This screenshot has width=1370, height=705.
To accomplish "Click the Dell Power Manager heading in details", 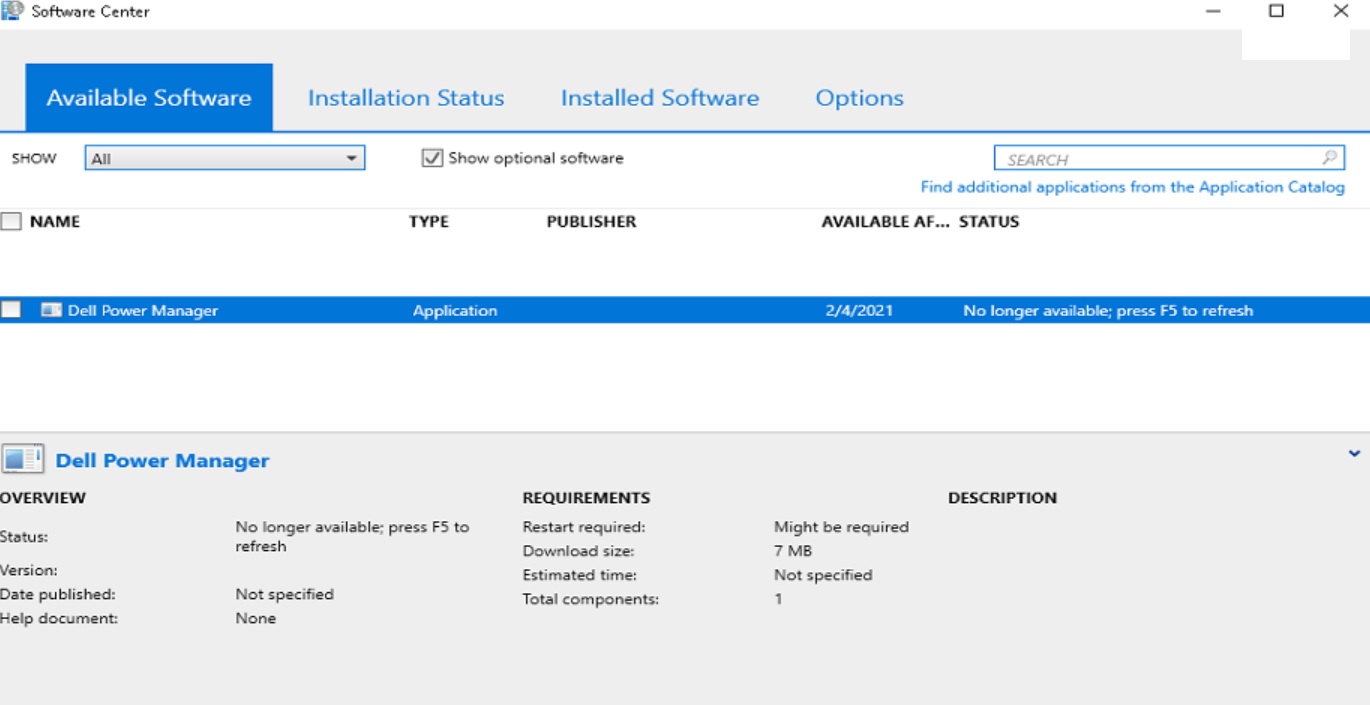I will [x=163, y=461].
